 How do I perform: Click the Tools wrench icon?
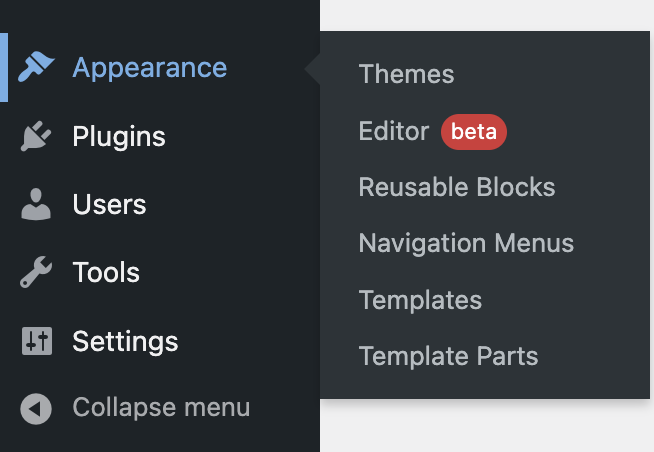coord(36,273)
